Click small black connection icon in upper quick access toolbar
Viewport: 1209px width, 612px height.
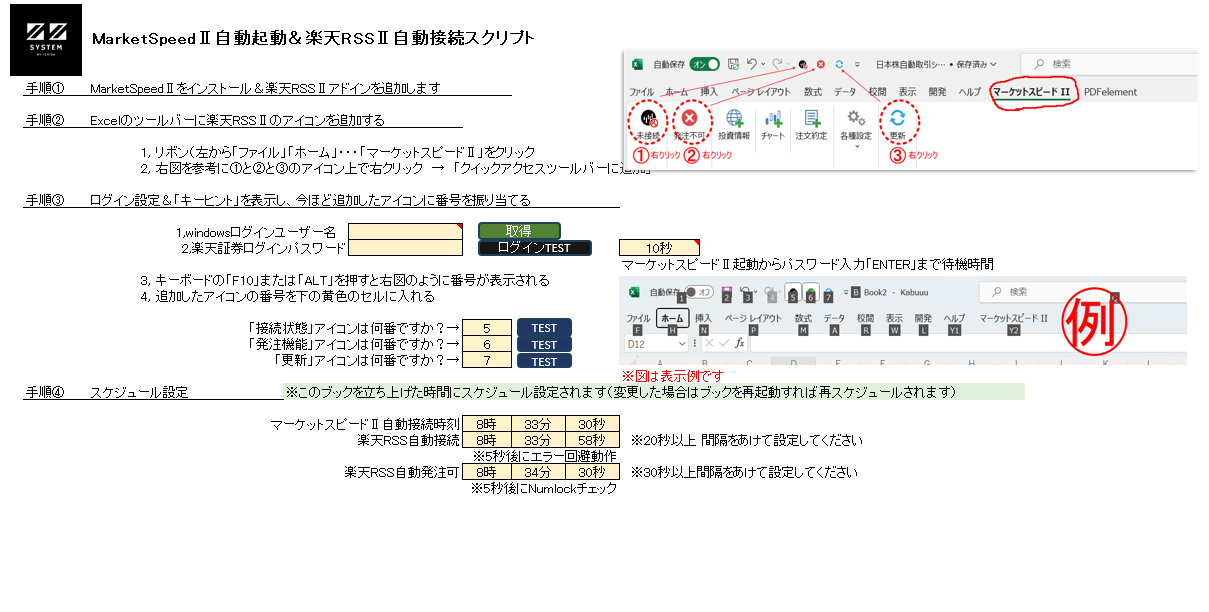[x=803, y=64]
